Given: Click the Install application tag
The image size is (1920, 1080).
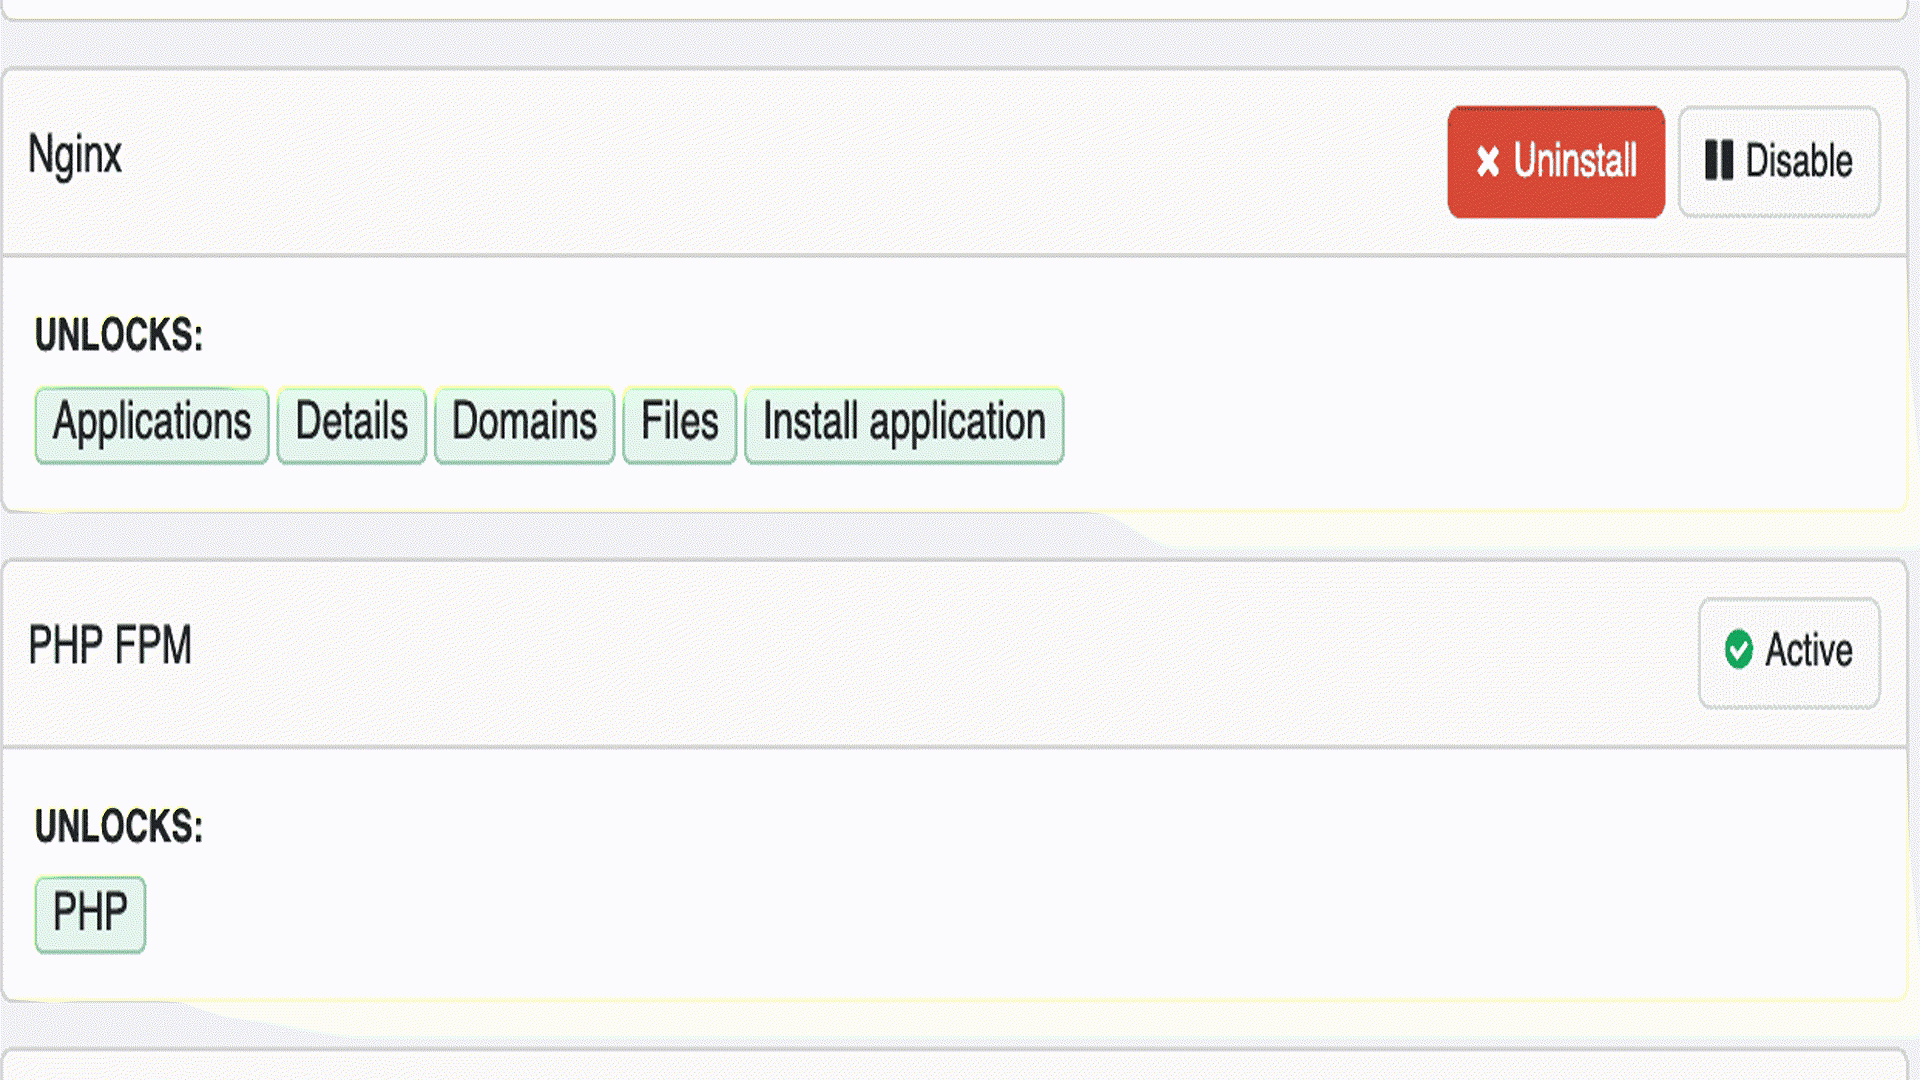Looking at the screenshot, I should [x=903, y=424].
